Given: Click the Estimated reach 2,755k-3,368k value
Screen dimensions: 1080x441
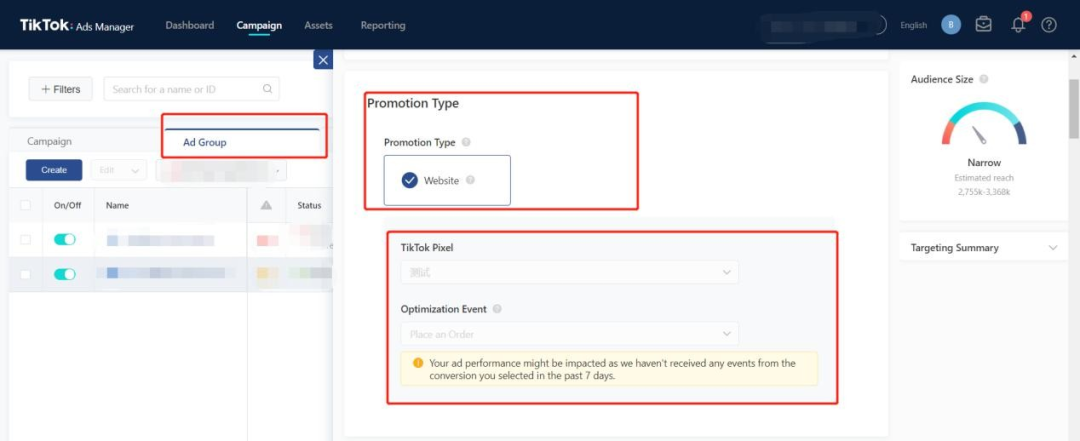Looking at the screenshot, I should point(984,192).
